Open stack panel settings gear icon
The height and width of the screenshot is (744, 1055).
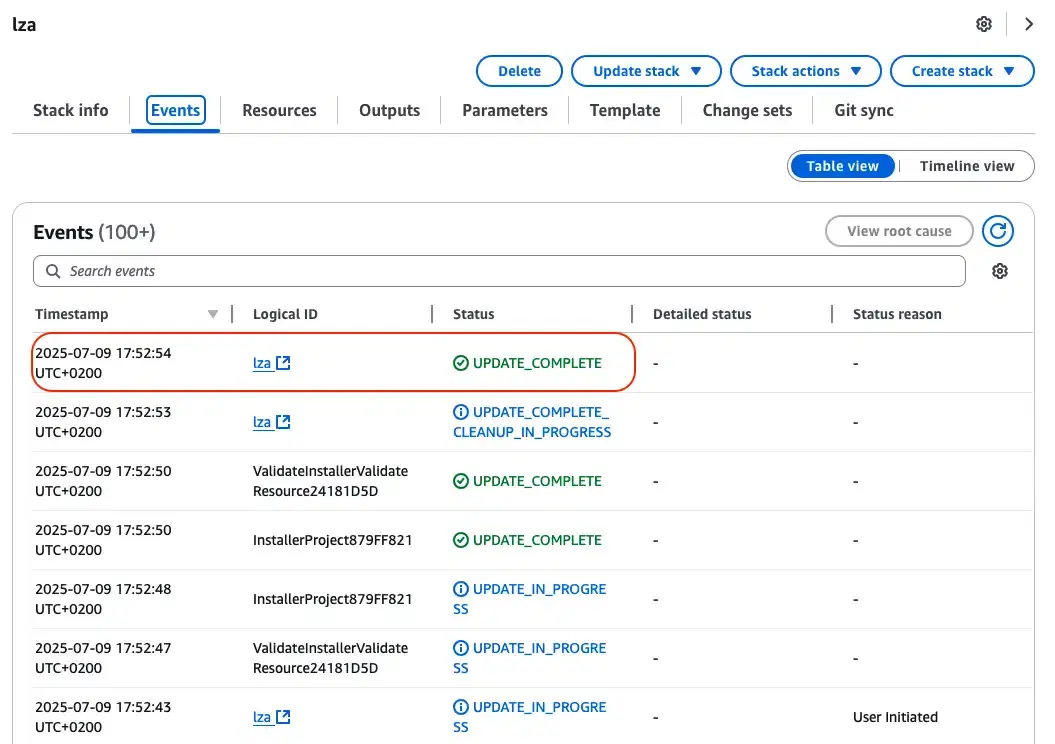point(984,24)
